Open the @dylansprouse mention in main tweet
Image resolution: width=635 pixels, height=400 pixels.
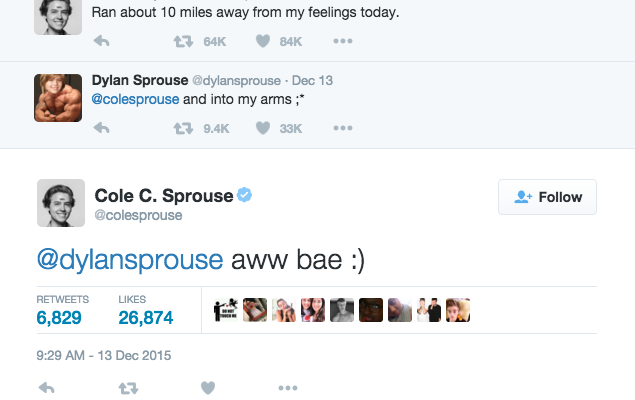coord(130,260)
